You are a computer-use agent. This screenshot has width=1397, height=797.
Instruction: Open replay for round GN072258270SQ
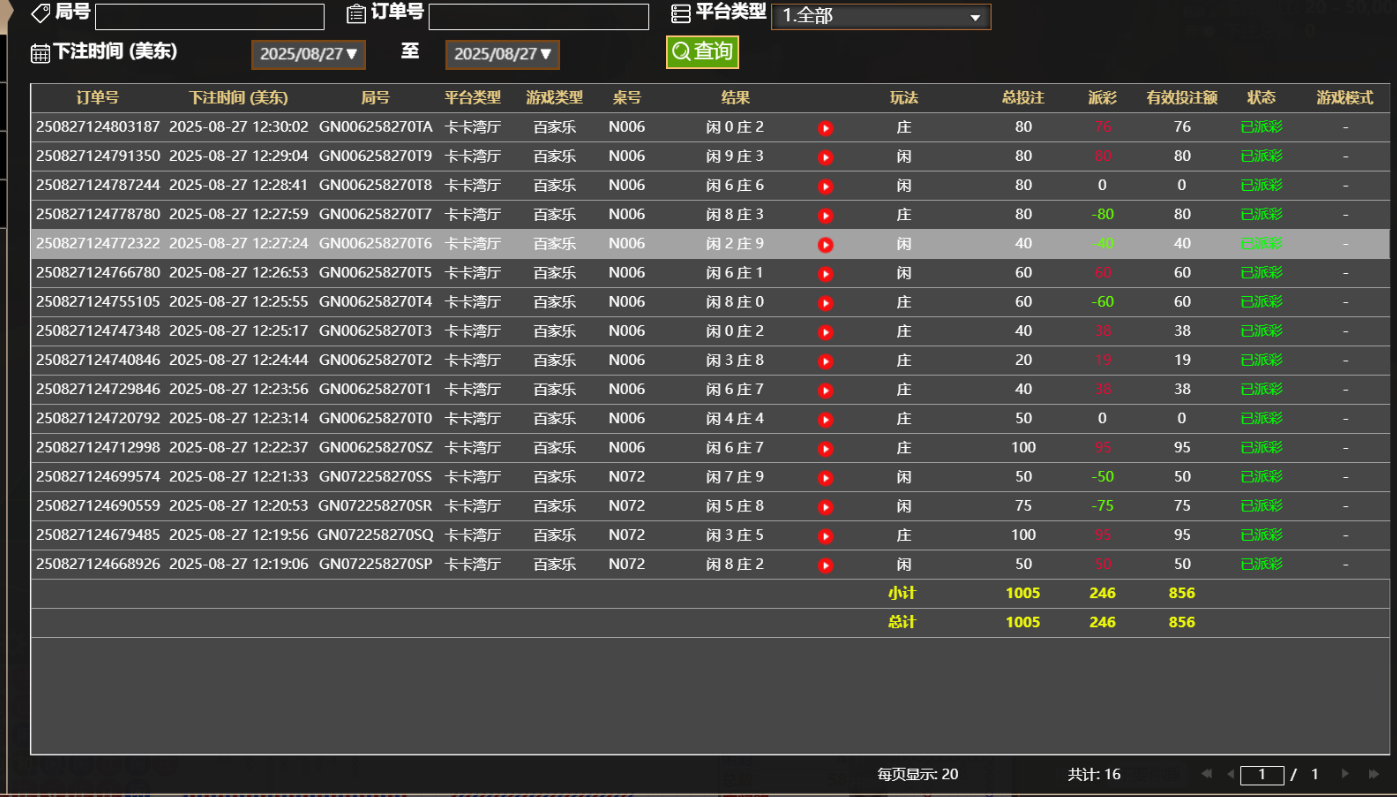tap(825, 536)
